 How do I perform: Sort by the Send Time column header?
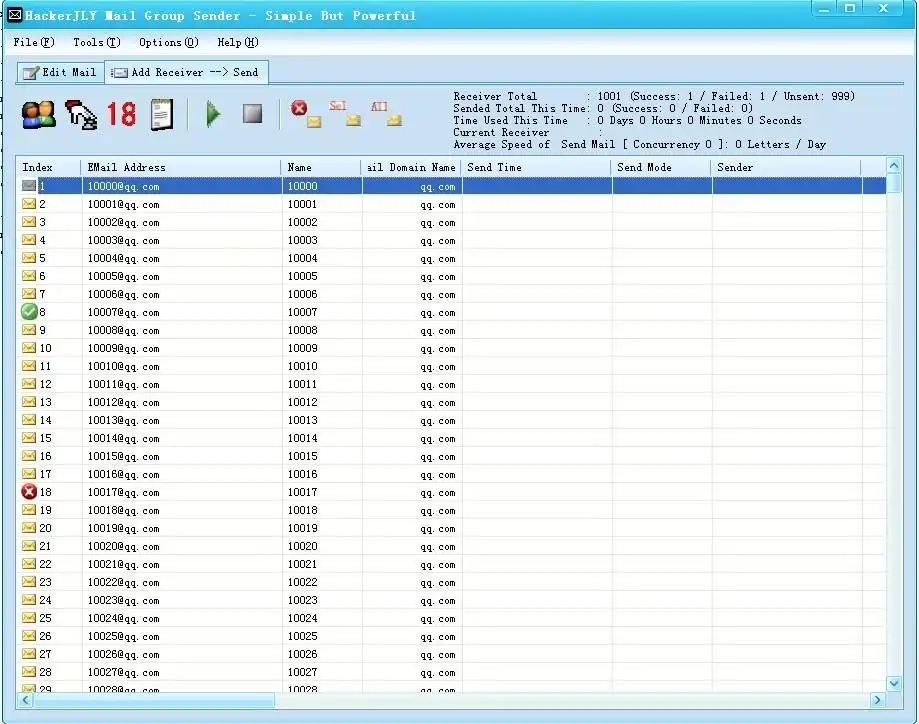[536, 167]
